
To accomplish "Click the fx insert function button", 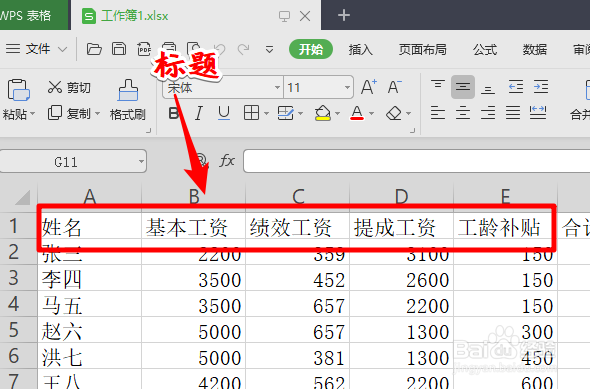I will [x=227, y=161].
